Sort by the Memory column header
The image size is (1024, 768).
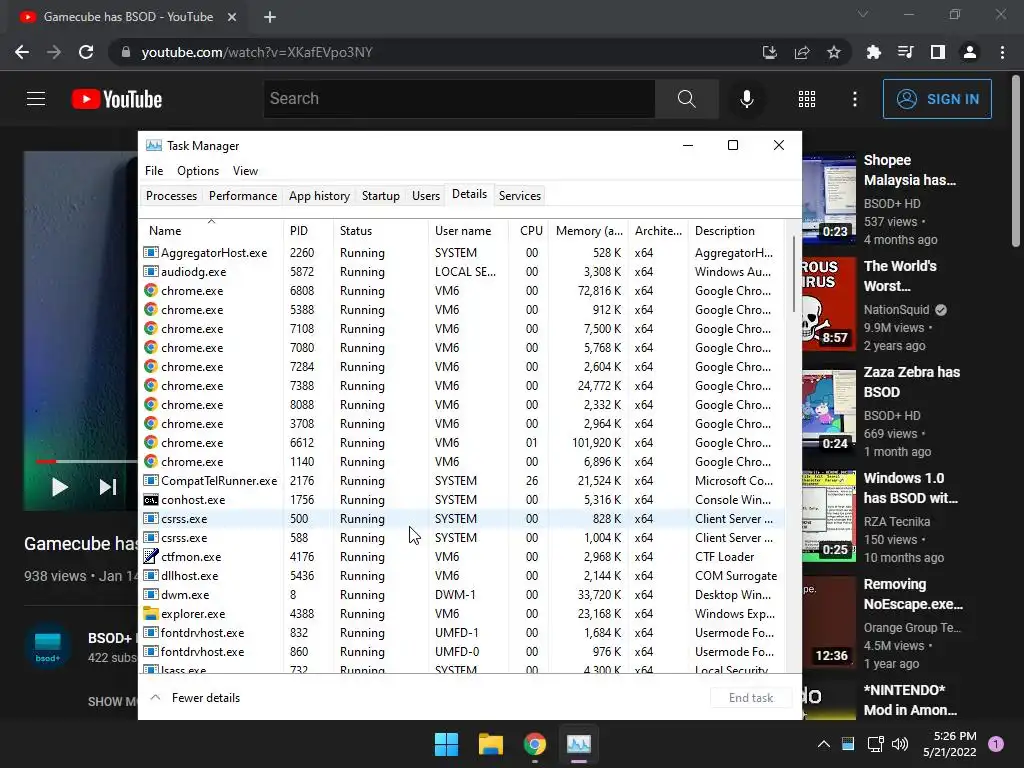[x=588, y=231]
